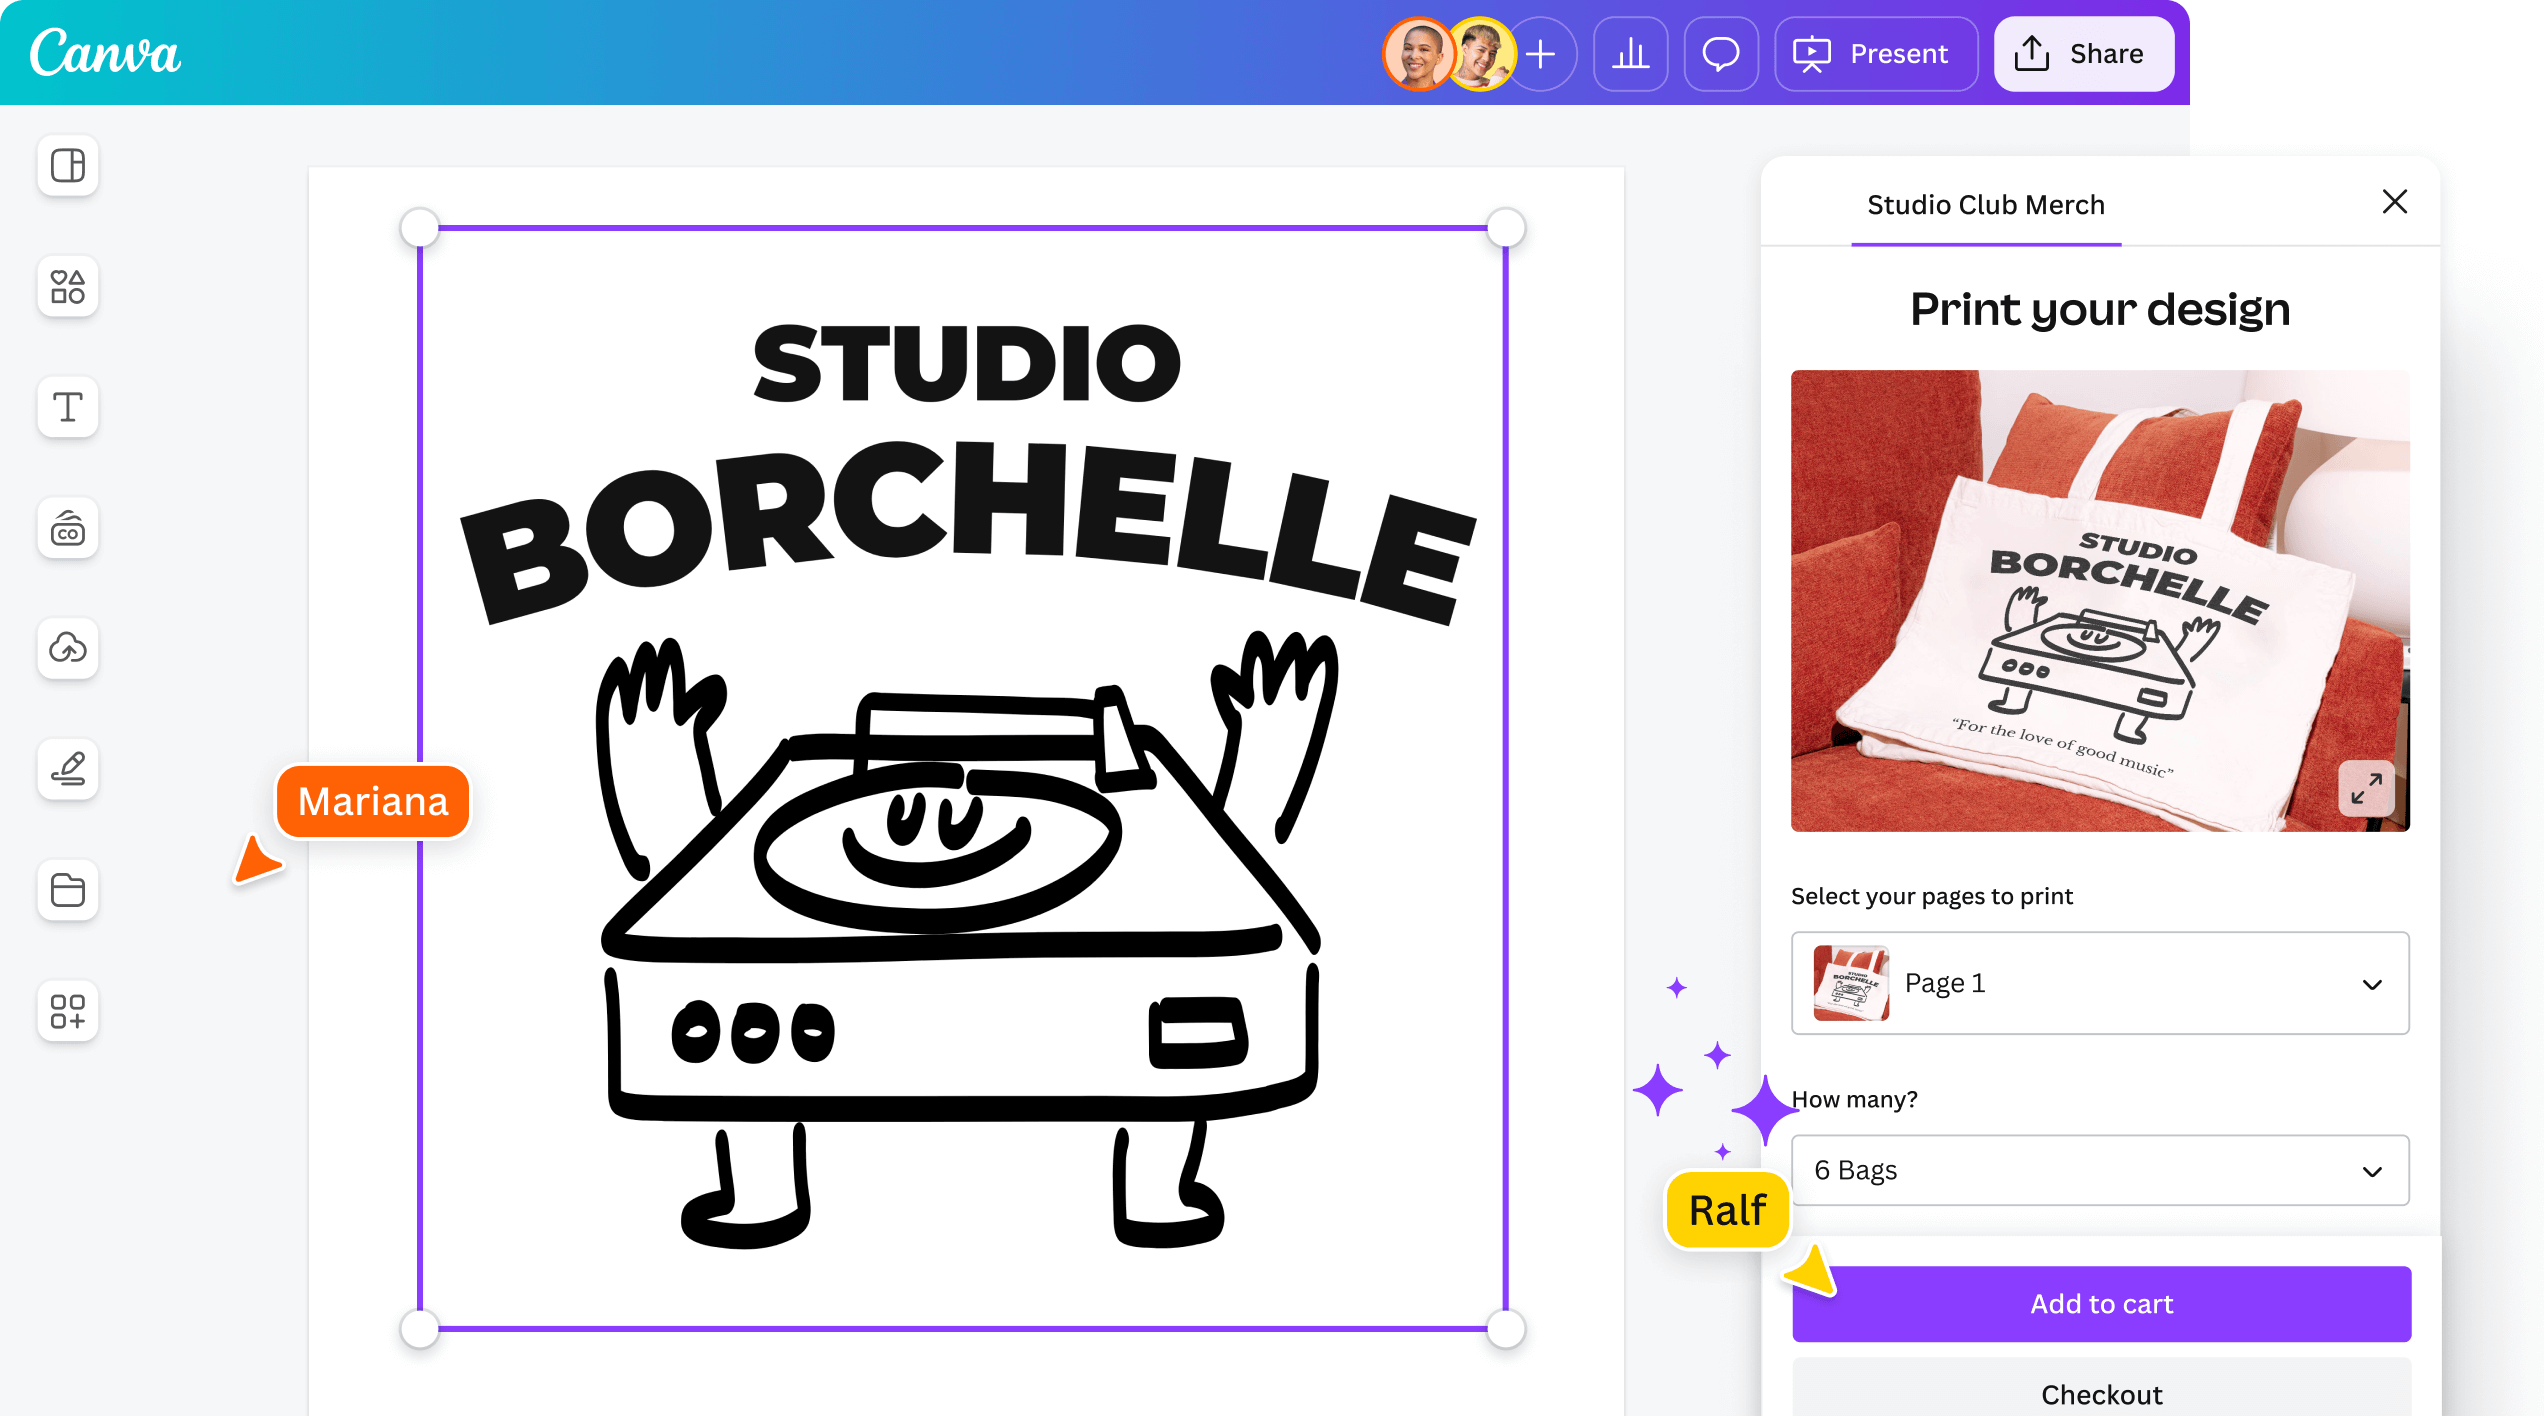Expand the Page 1 dropdown
The width and height of the screenshot is (2544, 1416).
2100,983
